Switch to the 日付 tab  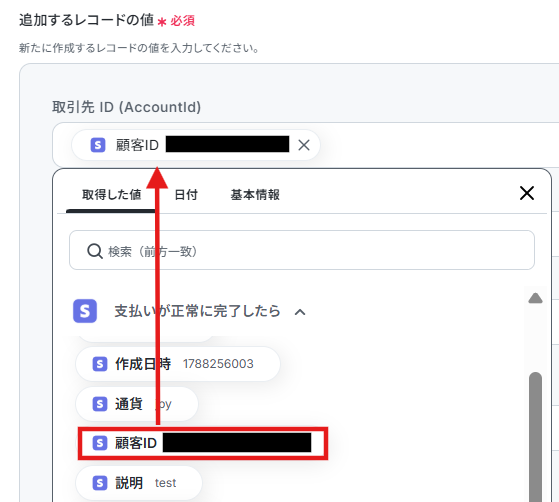[186, 195]
